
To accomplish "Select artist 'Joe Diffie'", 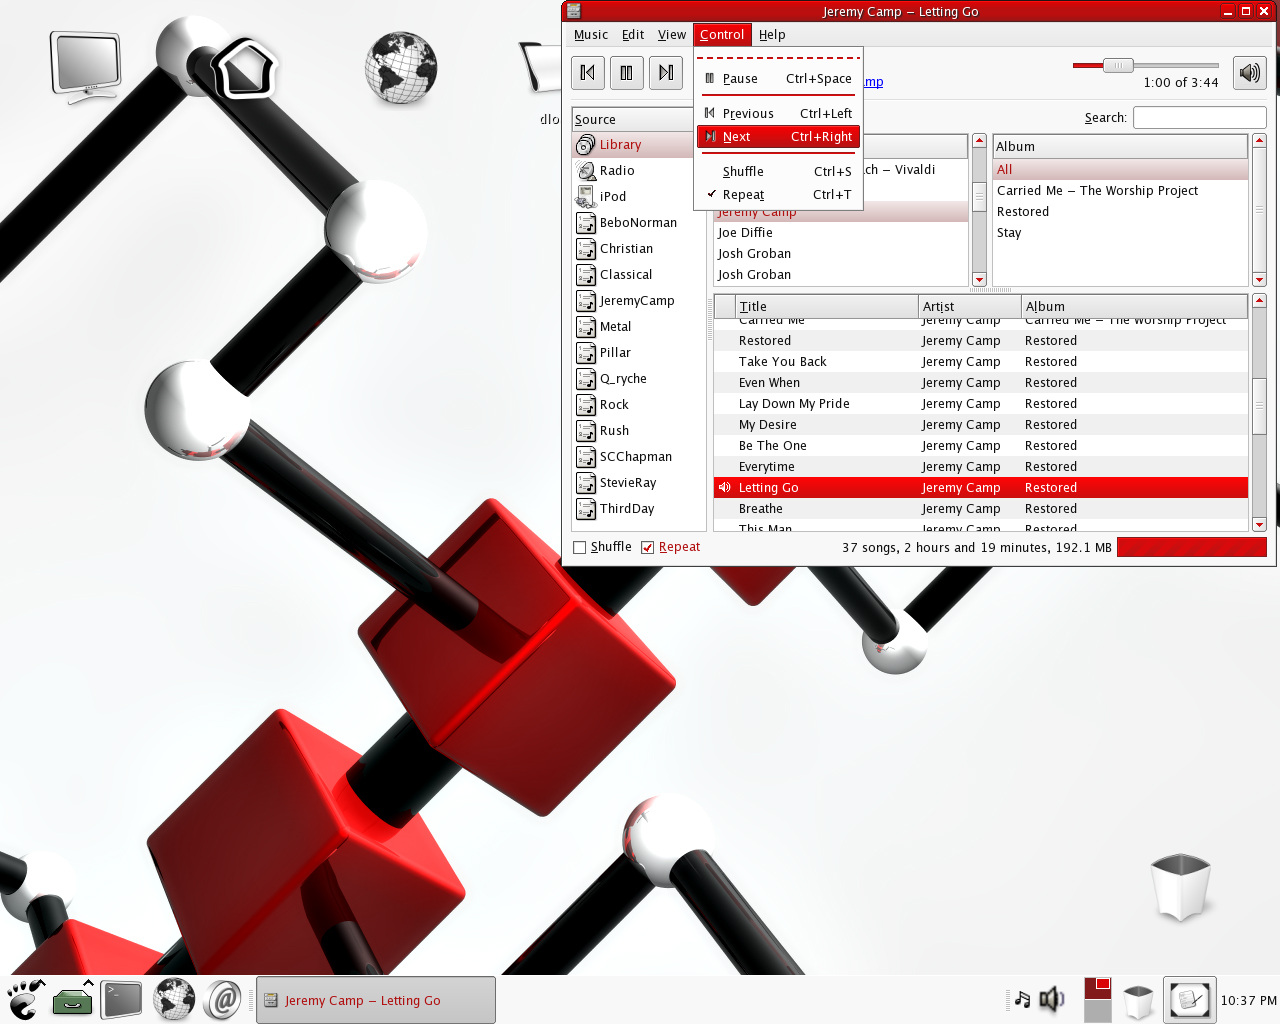I will (840, 233).
